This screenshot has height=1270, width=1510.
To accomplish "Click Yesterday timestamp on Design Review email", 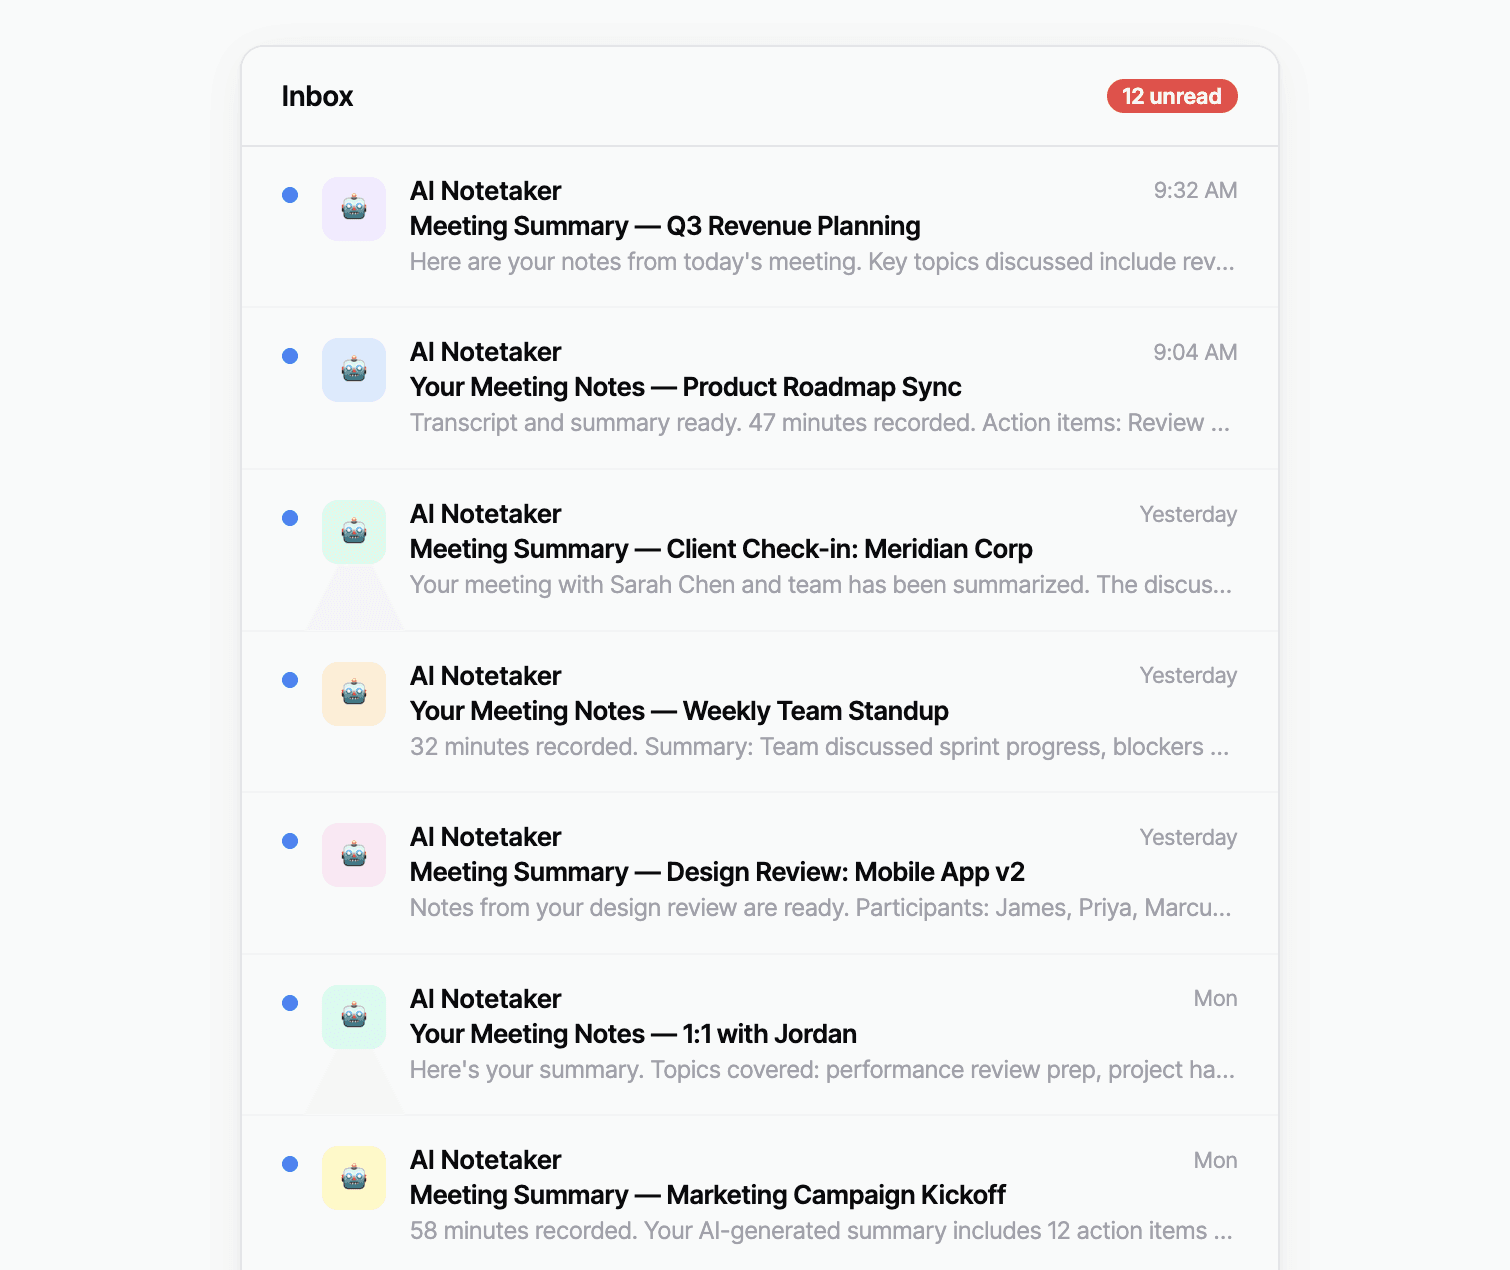I will point(1188,837).
